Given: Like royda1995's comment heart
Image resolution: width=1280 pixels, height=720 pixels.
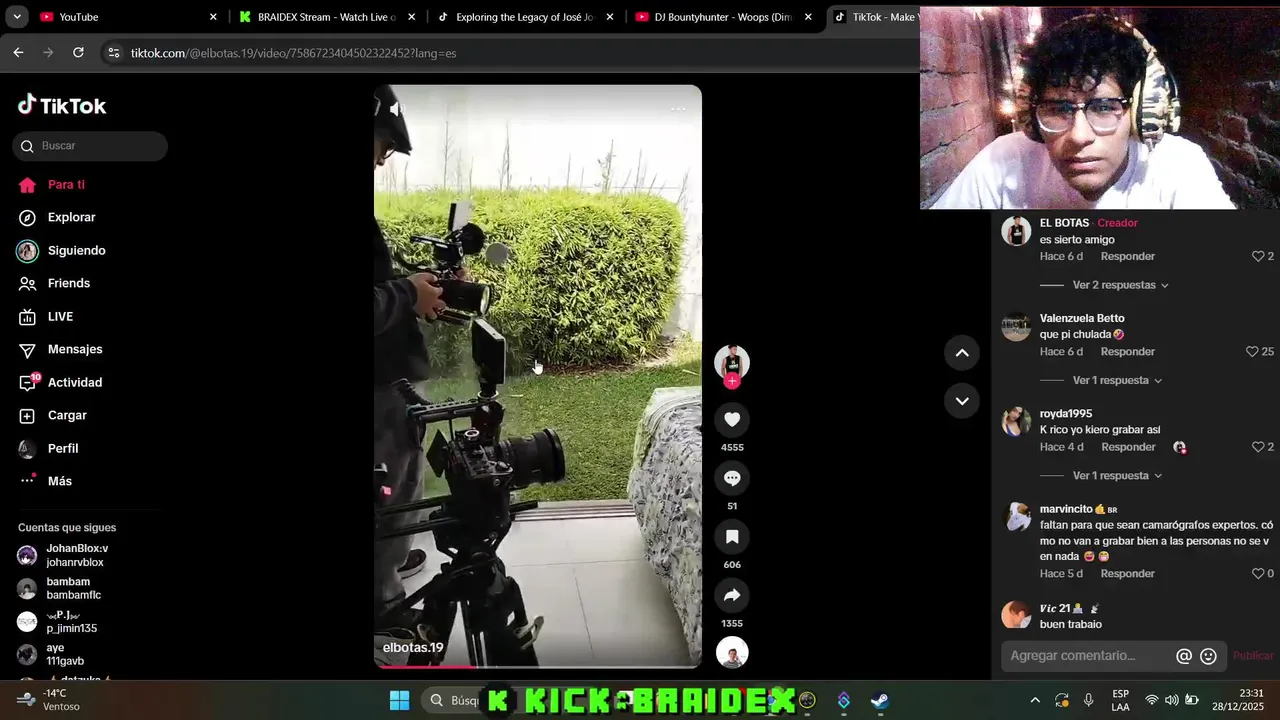Looking at the screenshot, I should (x=1258, y=447).
